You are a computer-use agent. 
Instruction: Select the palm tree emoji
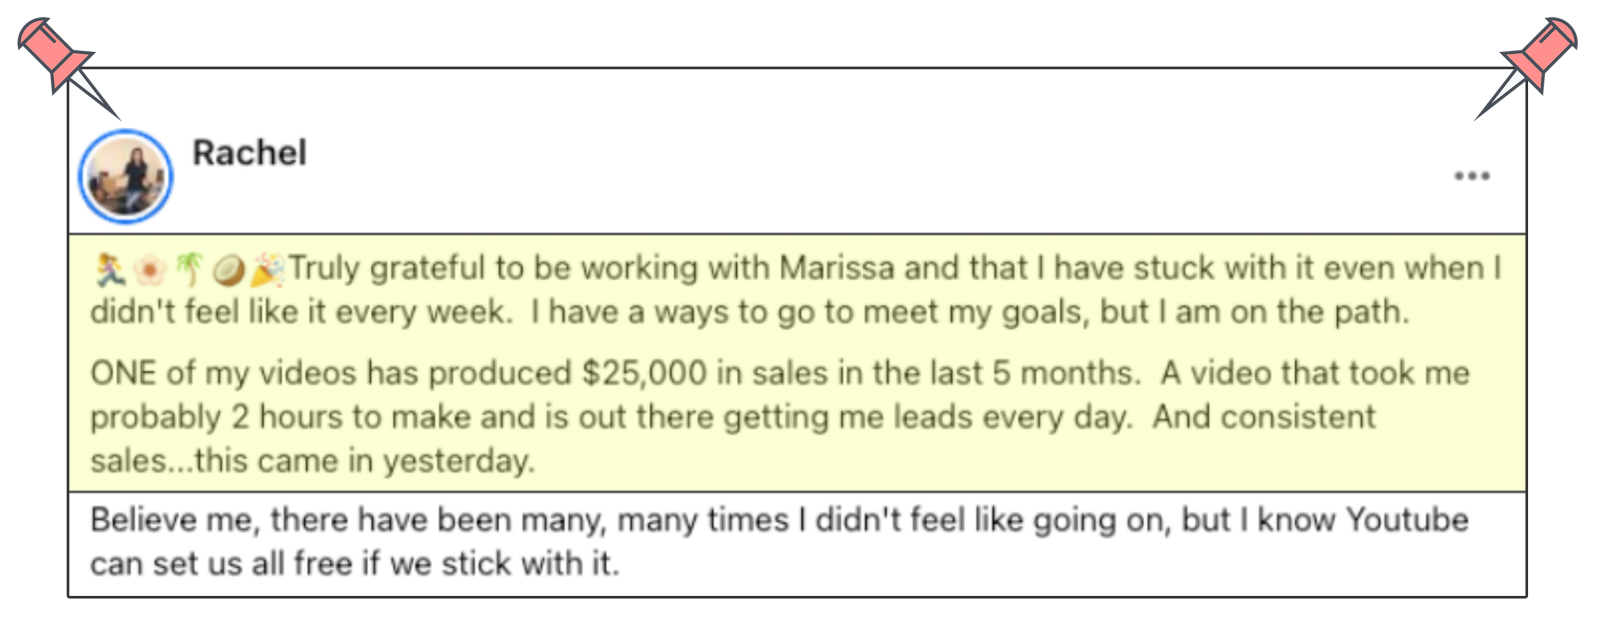(x=189, y=269)
